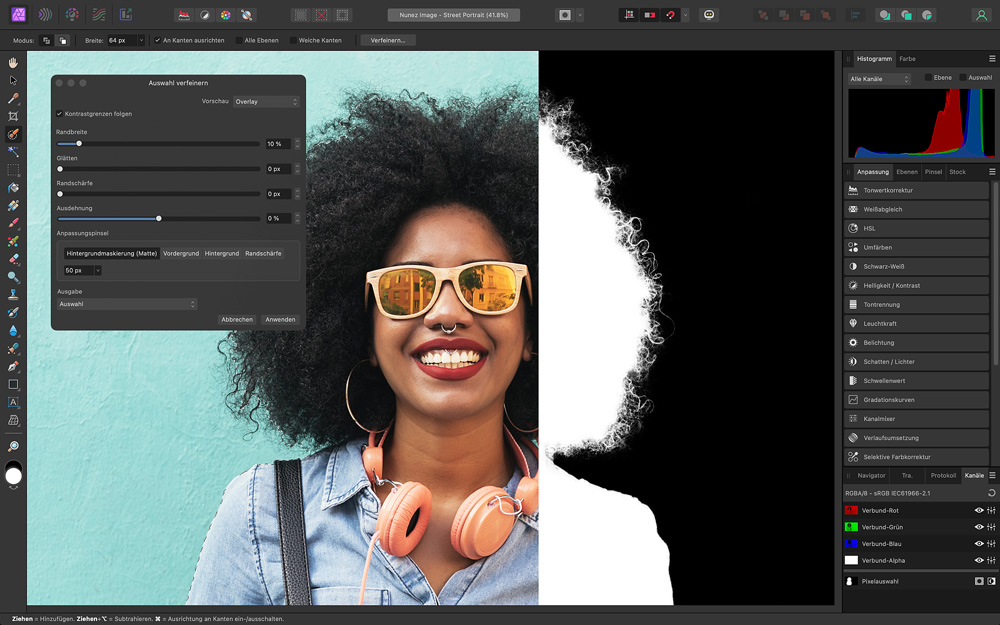Viewport: 1000px width, 625px height.
Task: Select the Text tool
Action: (x=13, y=402)
